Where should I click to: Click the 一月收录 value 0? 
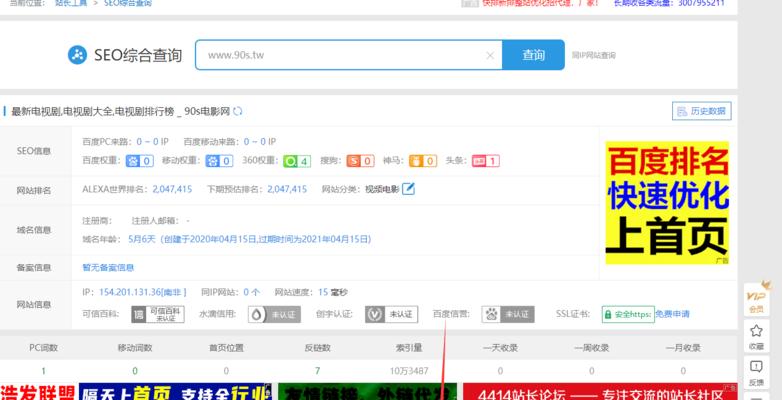(x=683, y=371)
